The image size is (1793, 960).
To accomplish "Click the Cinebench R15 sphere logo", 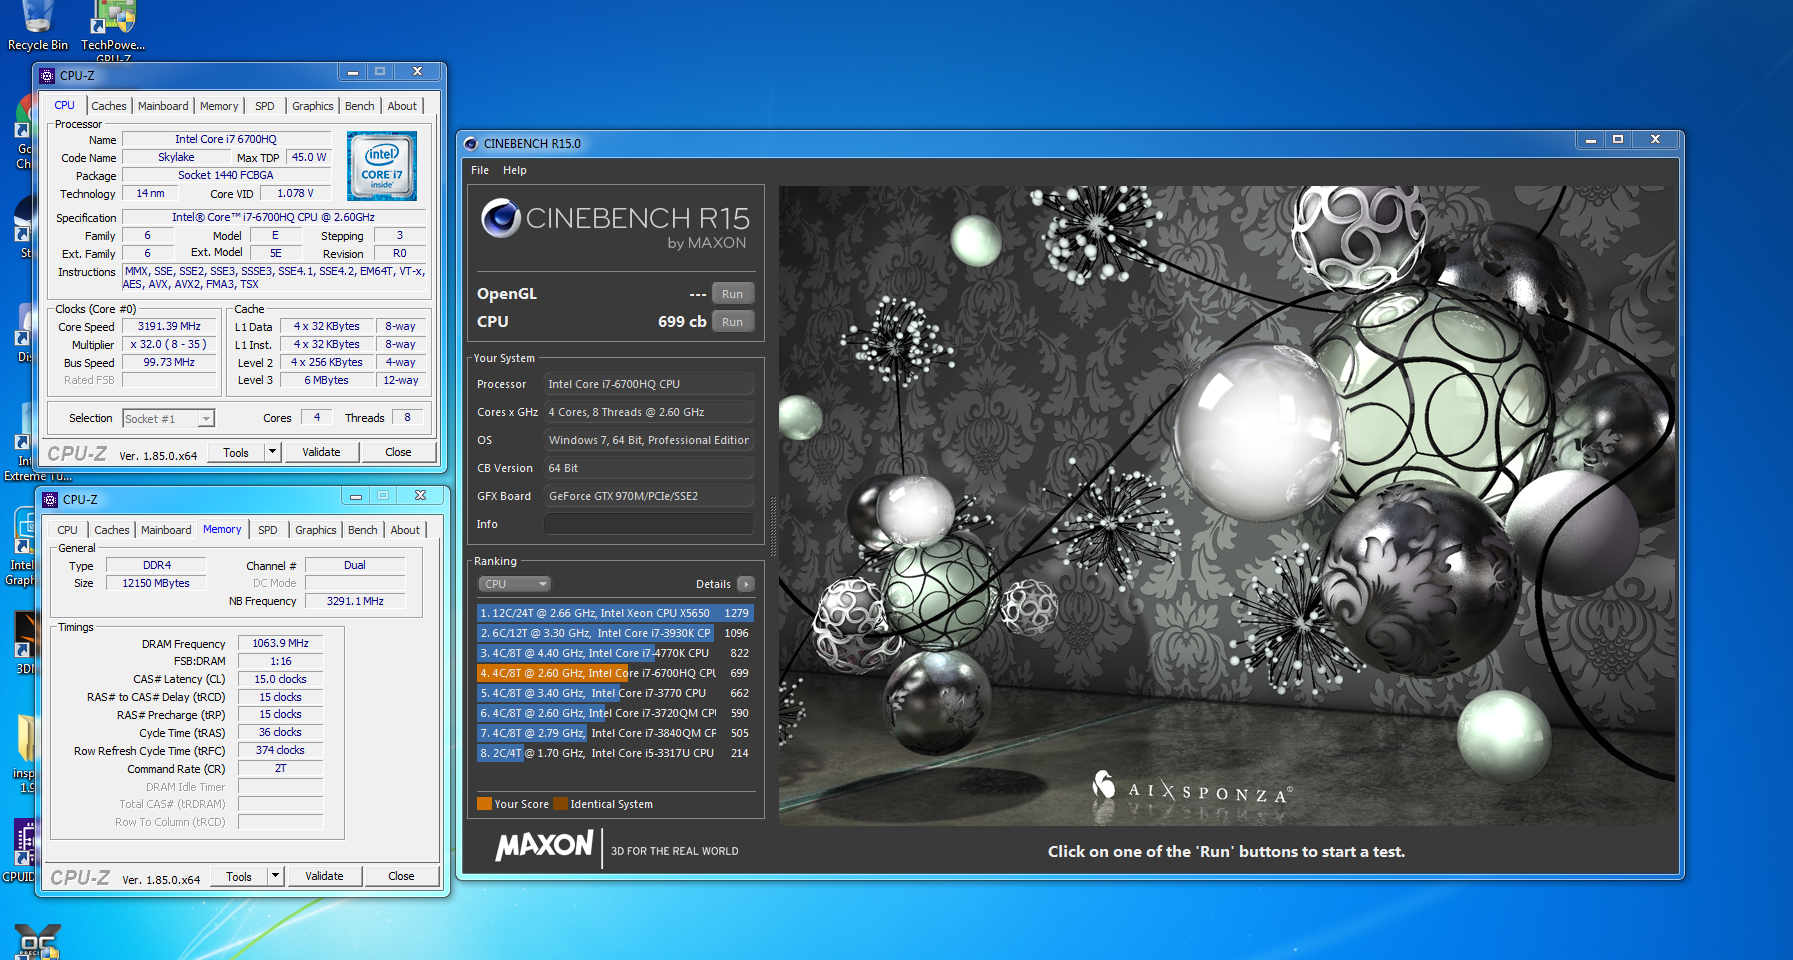I will click(x=500, y=218).
